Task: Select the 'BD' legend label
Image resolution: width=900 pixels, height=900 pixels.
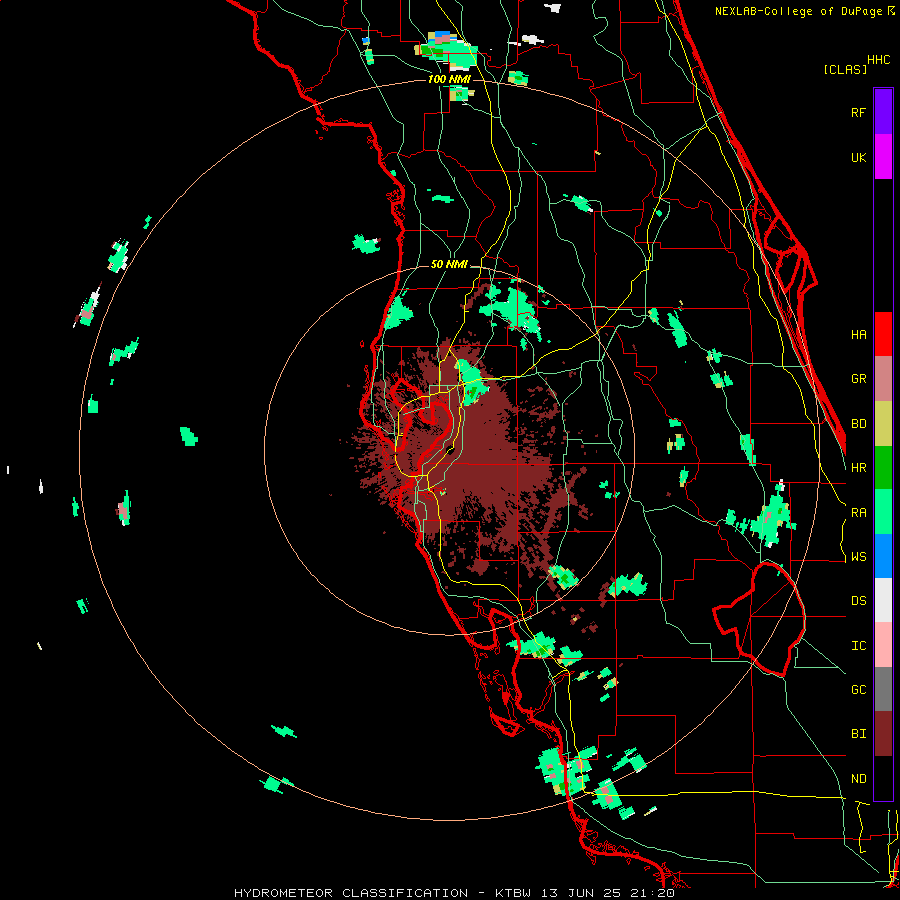Action: coord(858,424)
